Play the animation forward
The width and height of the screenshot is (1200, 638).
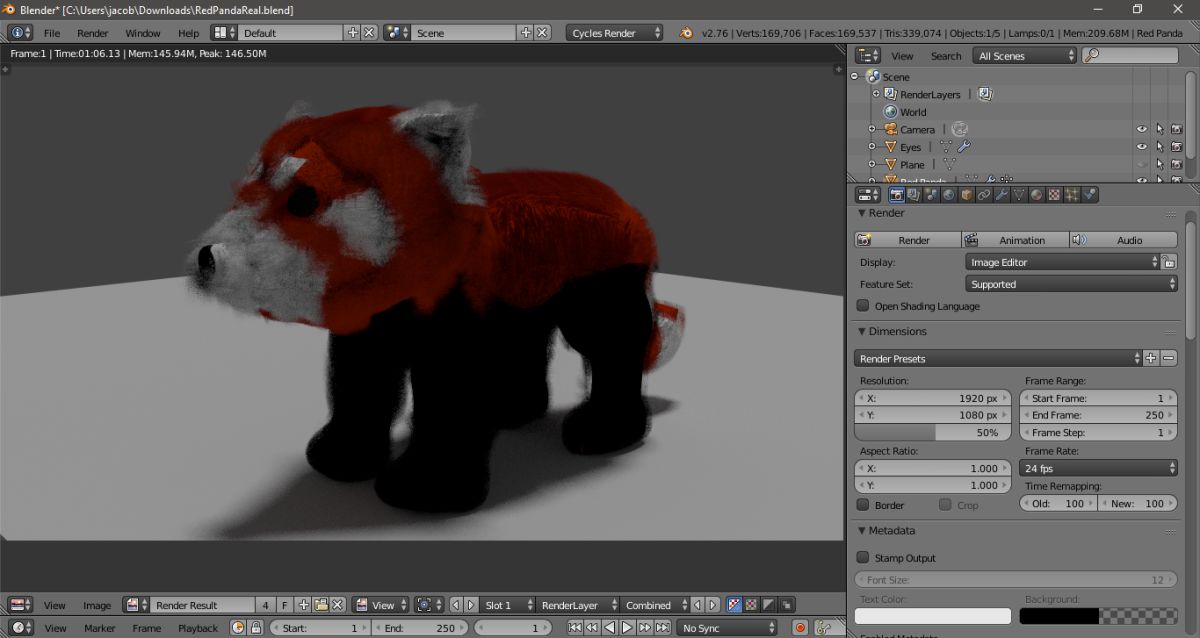[x=626, y=628]
